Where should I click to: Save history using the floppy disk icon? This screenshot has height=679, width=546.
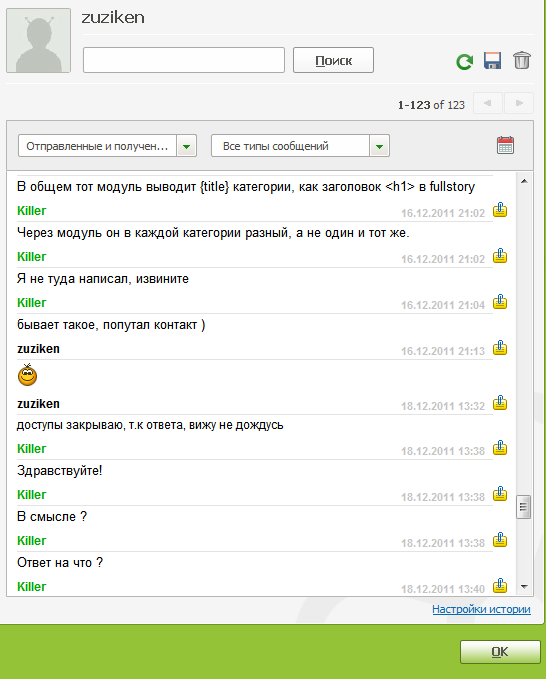(492, 61)
